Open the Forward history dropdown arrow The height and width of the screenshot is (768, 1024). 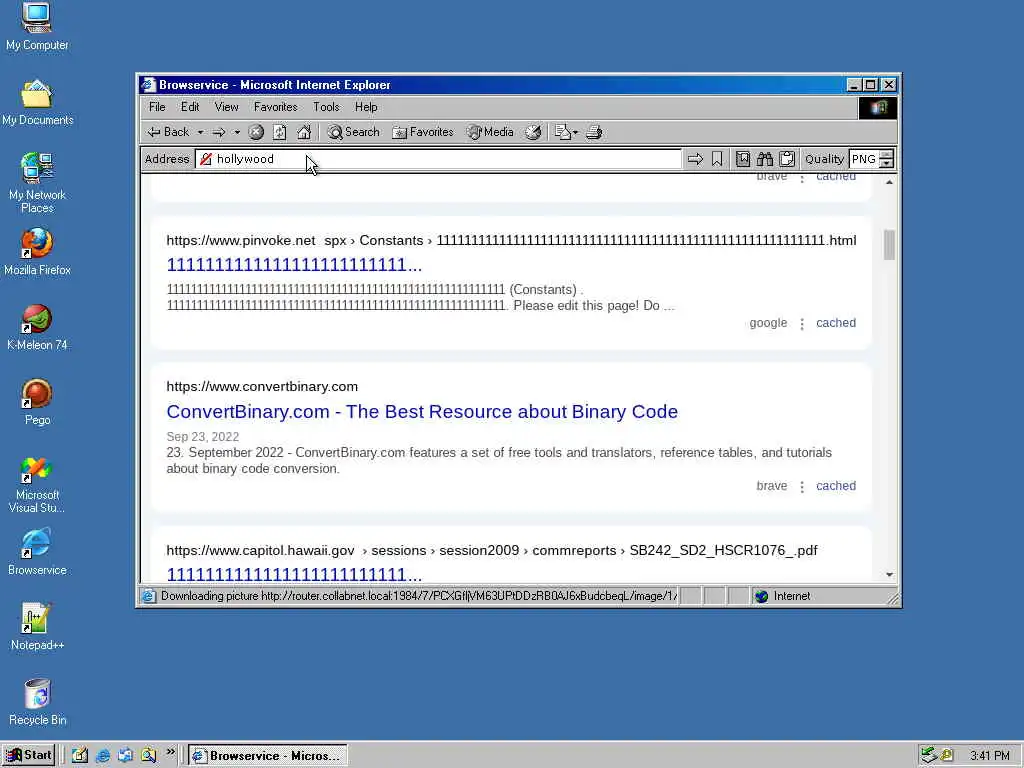[x=237, y=133]
